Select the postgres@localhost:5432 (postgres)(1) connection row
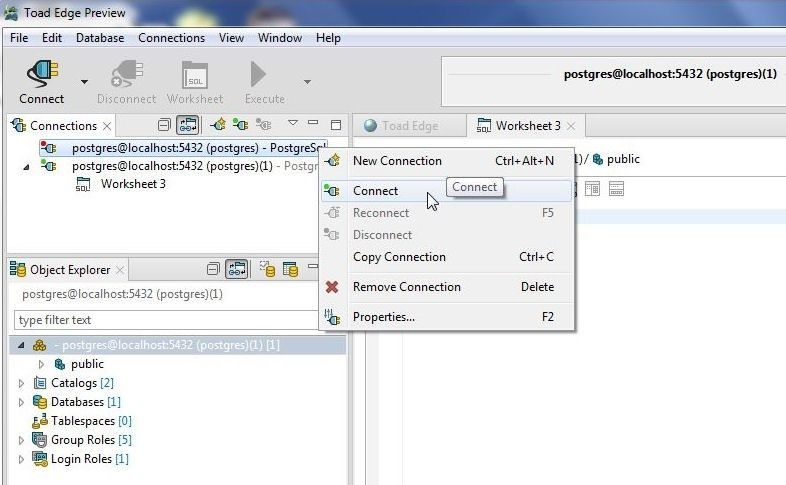Image resolution: width=786 pixels, height=485 pixels. 195,166
